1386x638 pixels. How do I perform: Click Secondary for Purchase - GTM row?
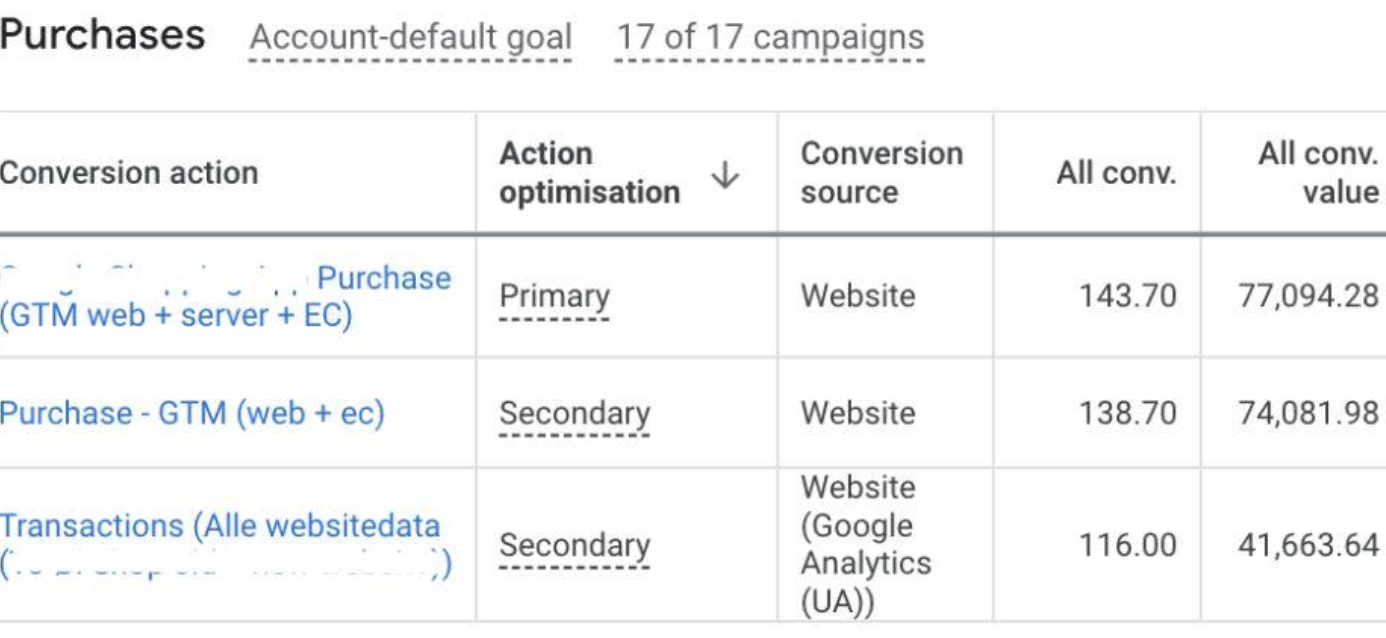(574, 413)
